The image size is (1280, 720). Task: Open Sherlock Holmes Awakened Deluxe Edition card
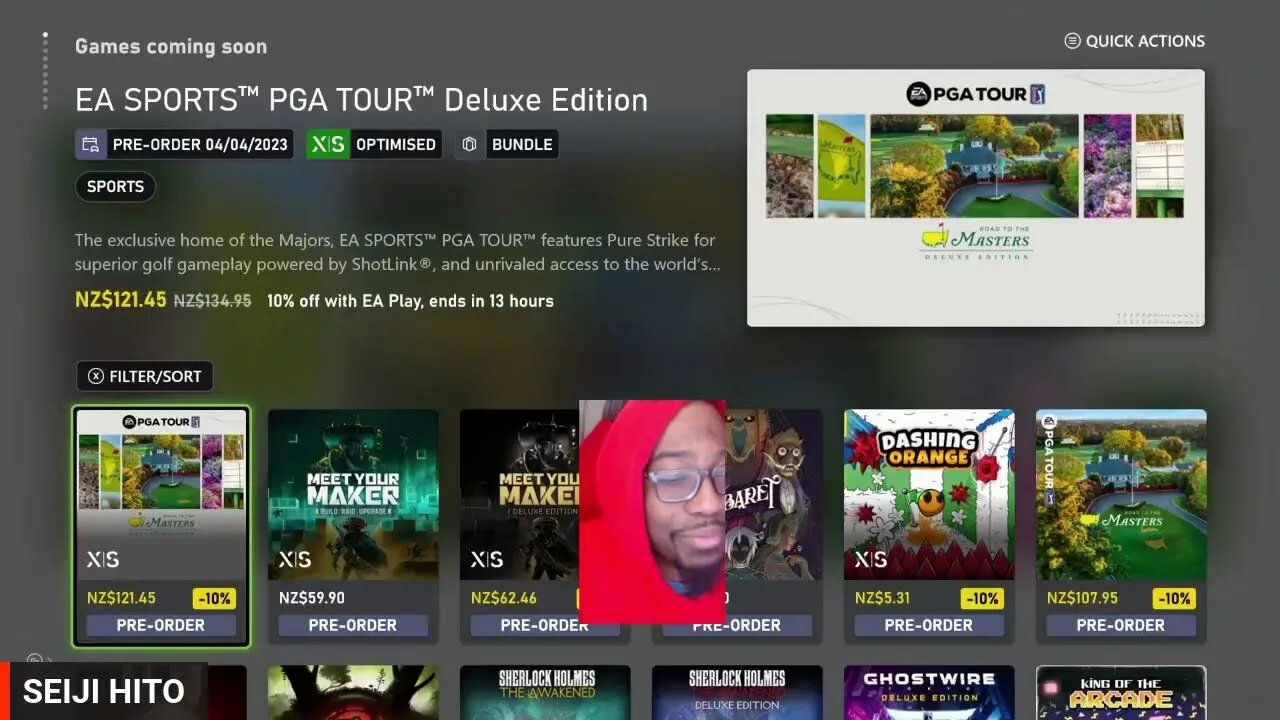737,692
